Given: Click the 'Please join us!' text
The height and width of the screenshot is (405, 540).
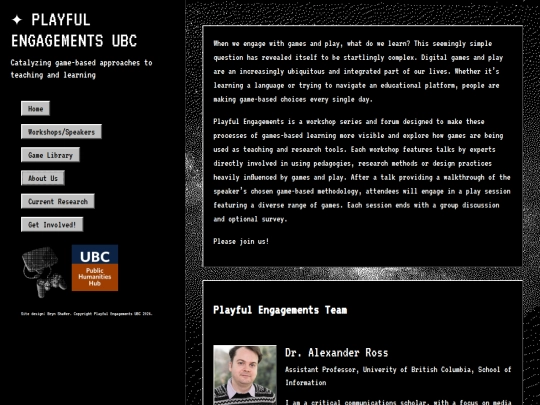Looking at the screenshot, I should click(x=241, y=241).
